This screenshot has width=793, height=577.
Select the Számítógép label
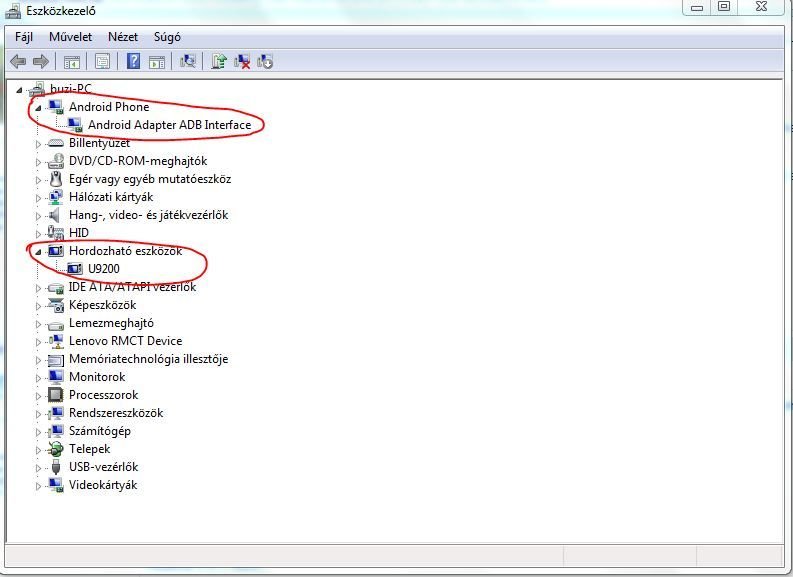click(x=100, y=431)
